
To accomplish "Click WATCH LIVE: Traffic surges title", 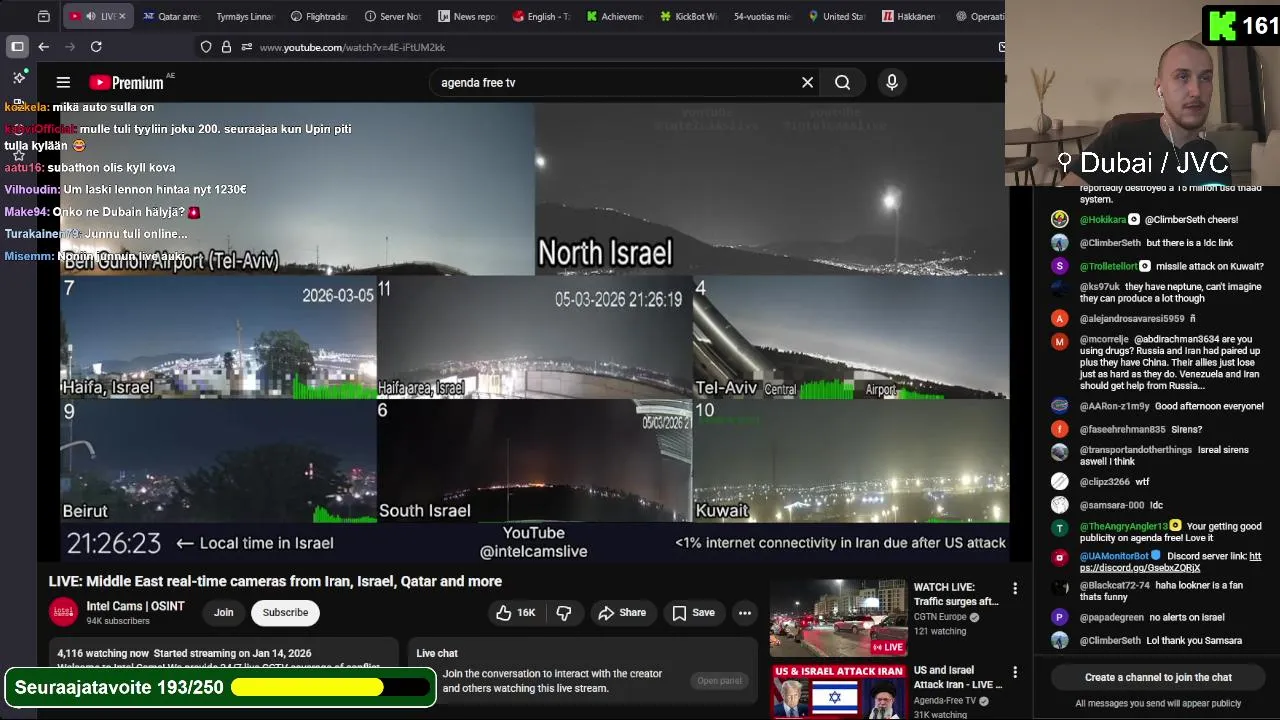I will [x=956, y=594].
